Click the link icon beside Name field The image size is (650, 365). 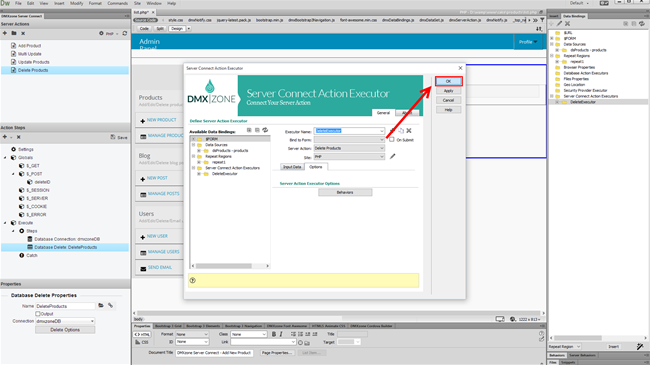pyautogui.click(x=110, y=306)
